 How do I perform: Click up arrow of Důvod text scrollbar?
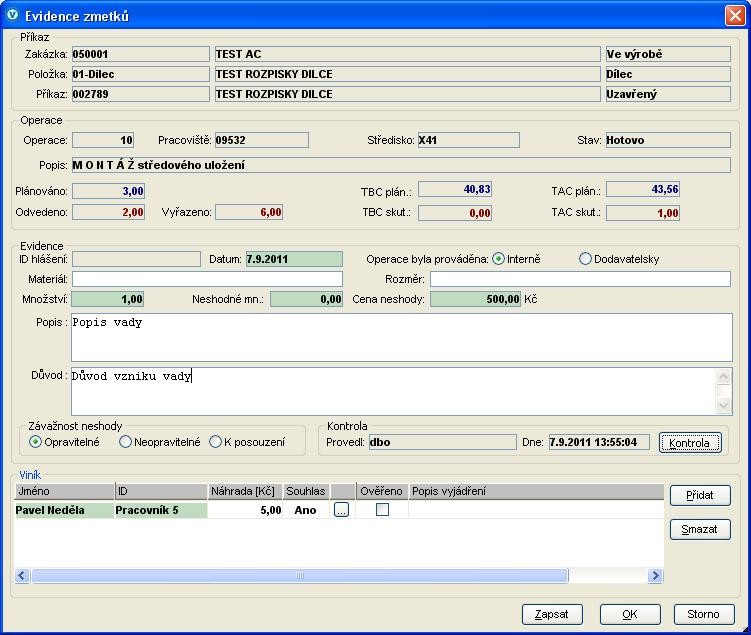click(x=723, y=376)
